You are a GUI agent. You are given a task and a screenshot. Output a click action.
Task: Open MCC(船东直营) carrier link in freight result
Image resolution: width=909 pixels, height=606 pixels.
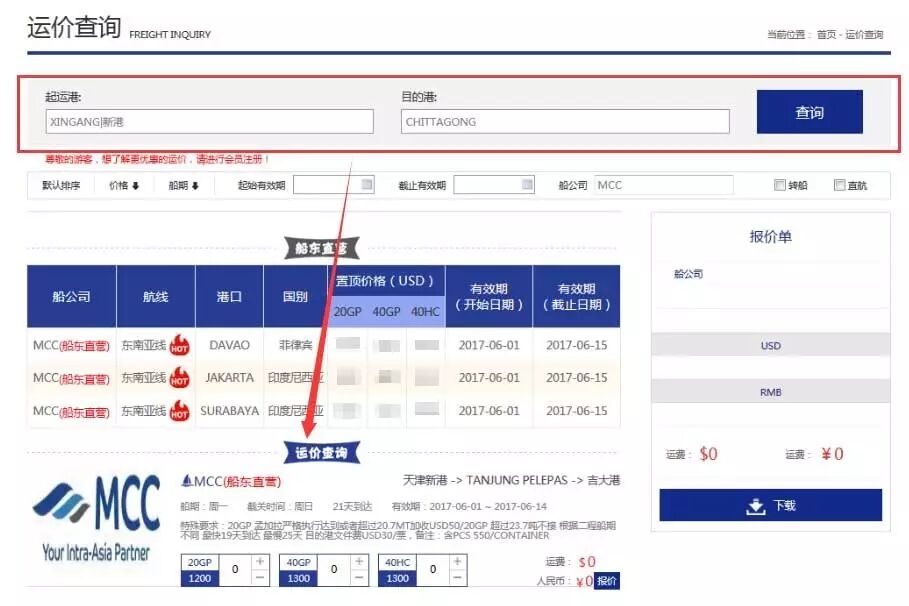coord(238,481)
